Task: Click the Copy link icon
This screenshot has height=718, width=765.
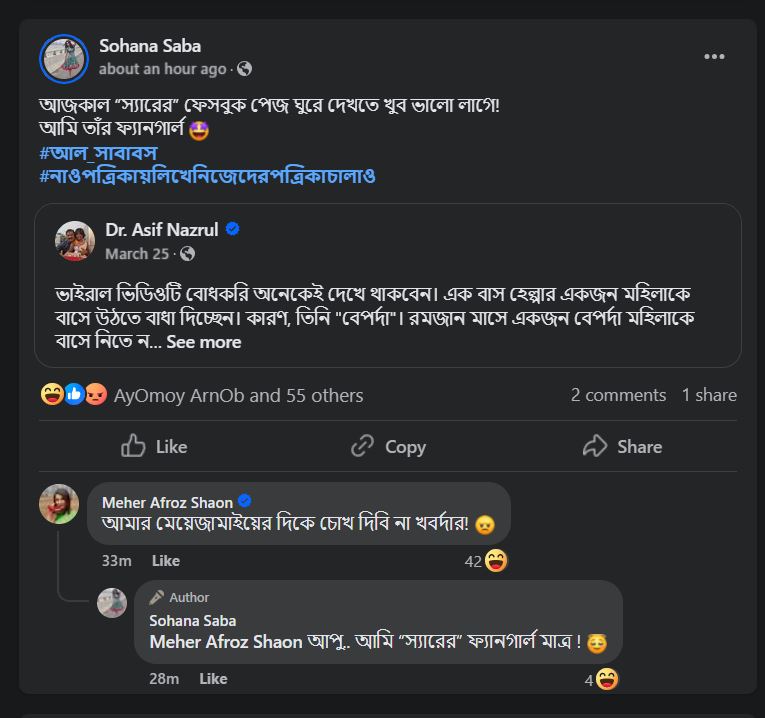Action: [x=362, y=446]
